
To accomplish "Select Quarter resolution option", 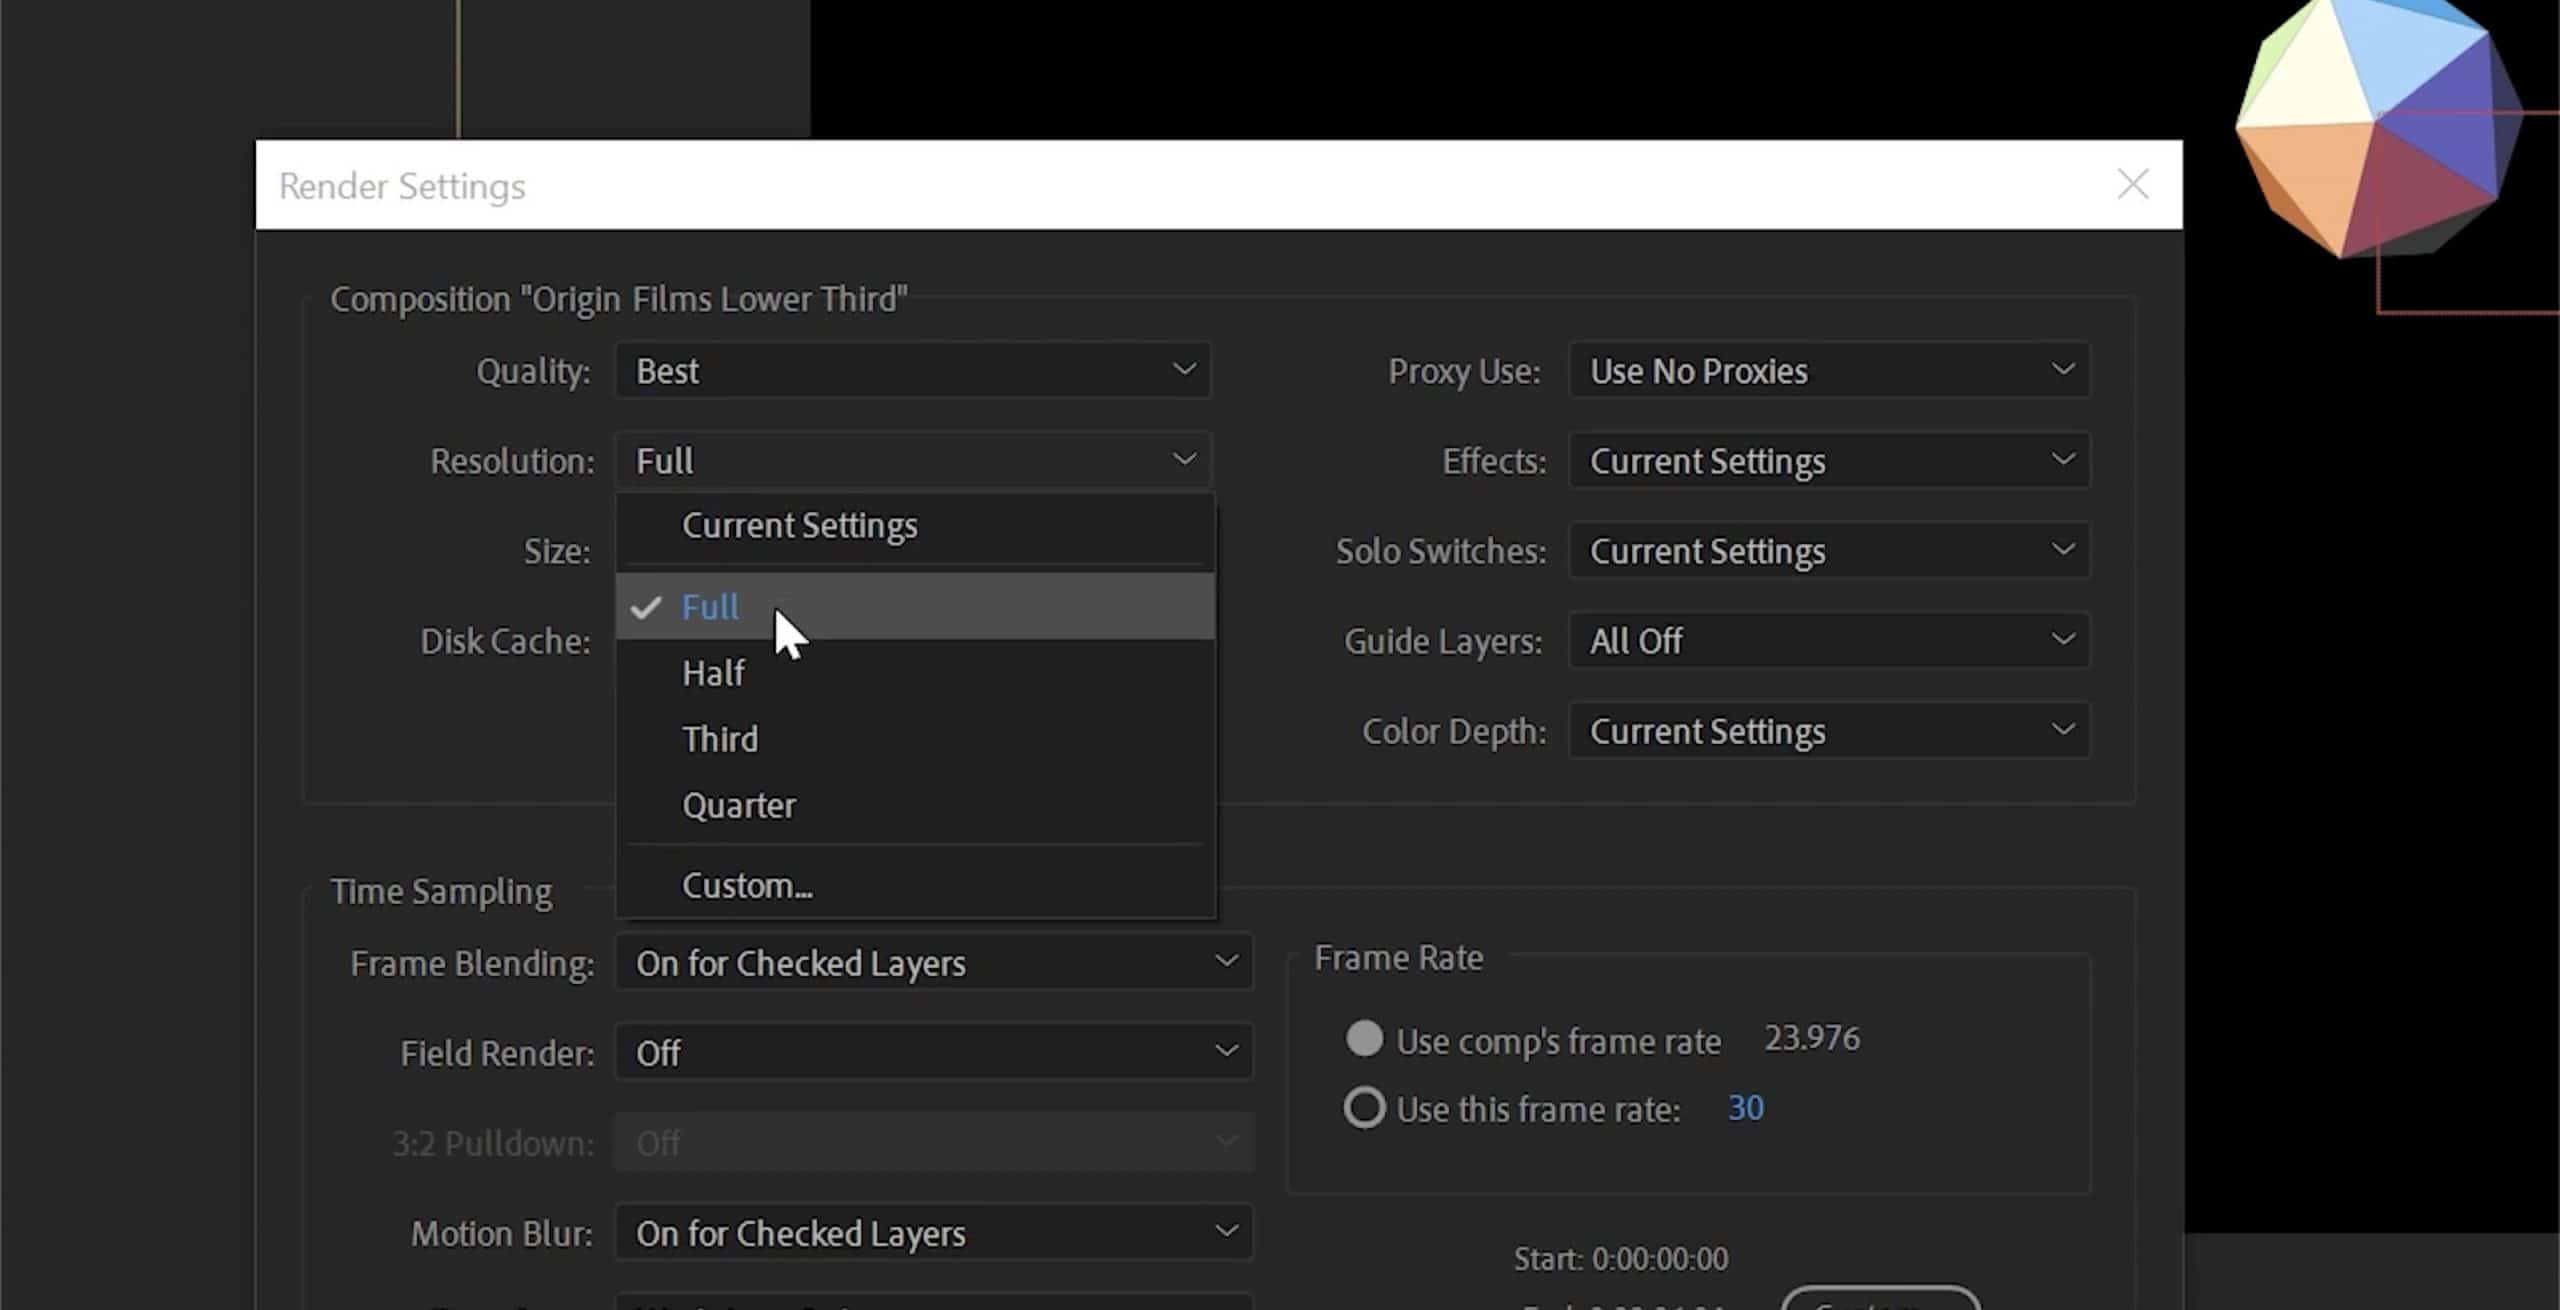I will [x=915, y=805].
